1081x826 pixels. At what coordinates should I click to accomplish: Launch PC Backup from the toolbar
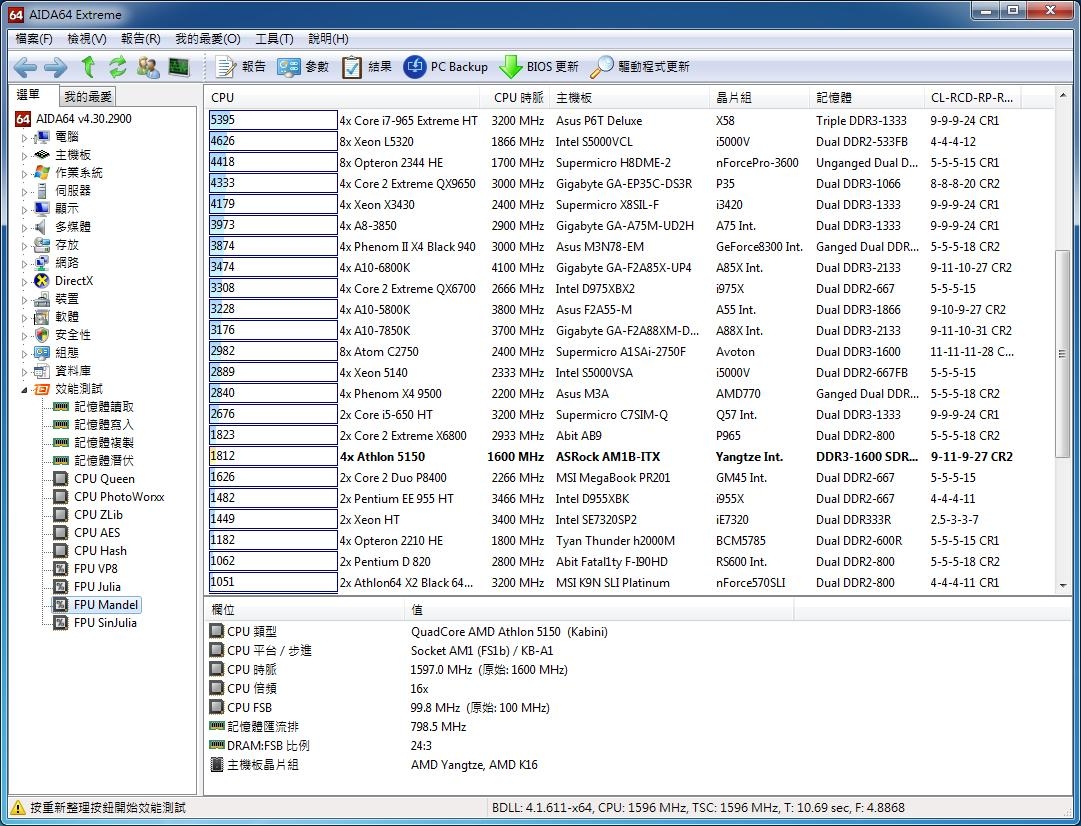pos(445,67)
